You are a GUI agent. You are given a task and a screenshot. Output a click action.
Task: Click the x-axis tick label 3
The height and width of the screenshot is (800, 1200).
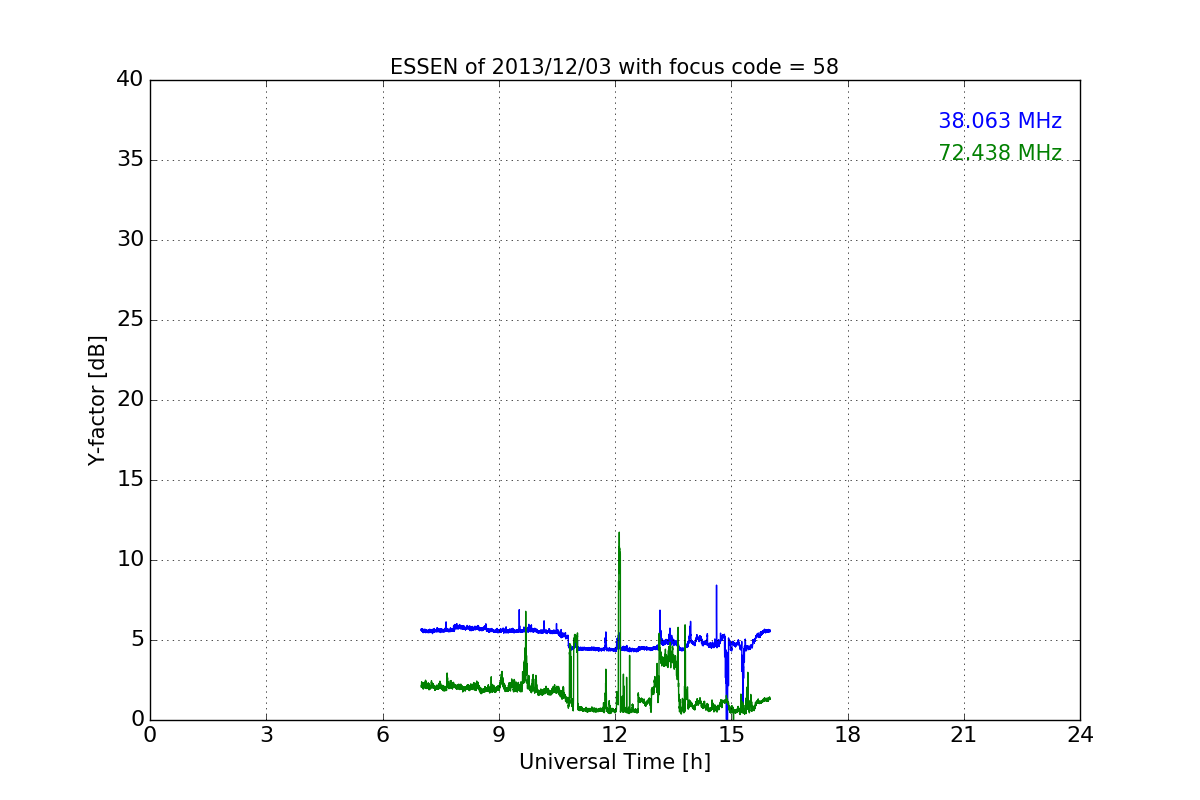pyautogui.click(x=266, y=735)
